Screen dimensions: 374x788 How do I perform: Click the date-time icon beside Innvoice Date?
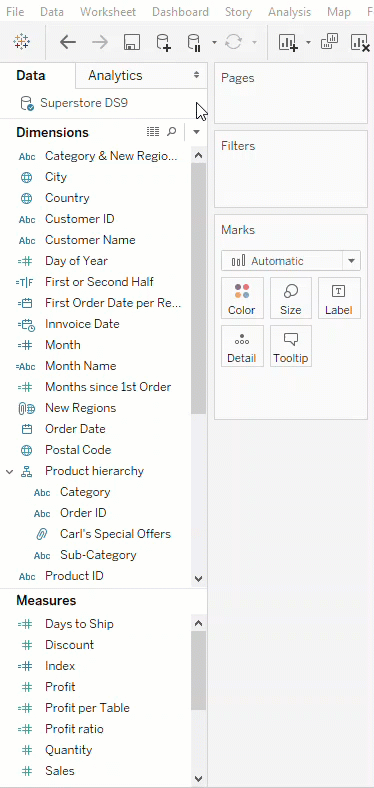pyautogui.click(x=26, y=325)
